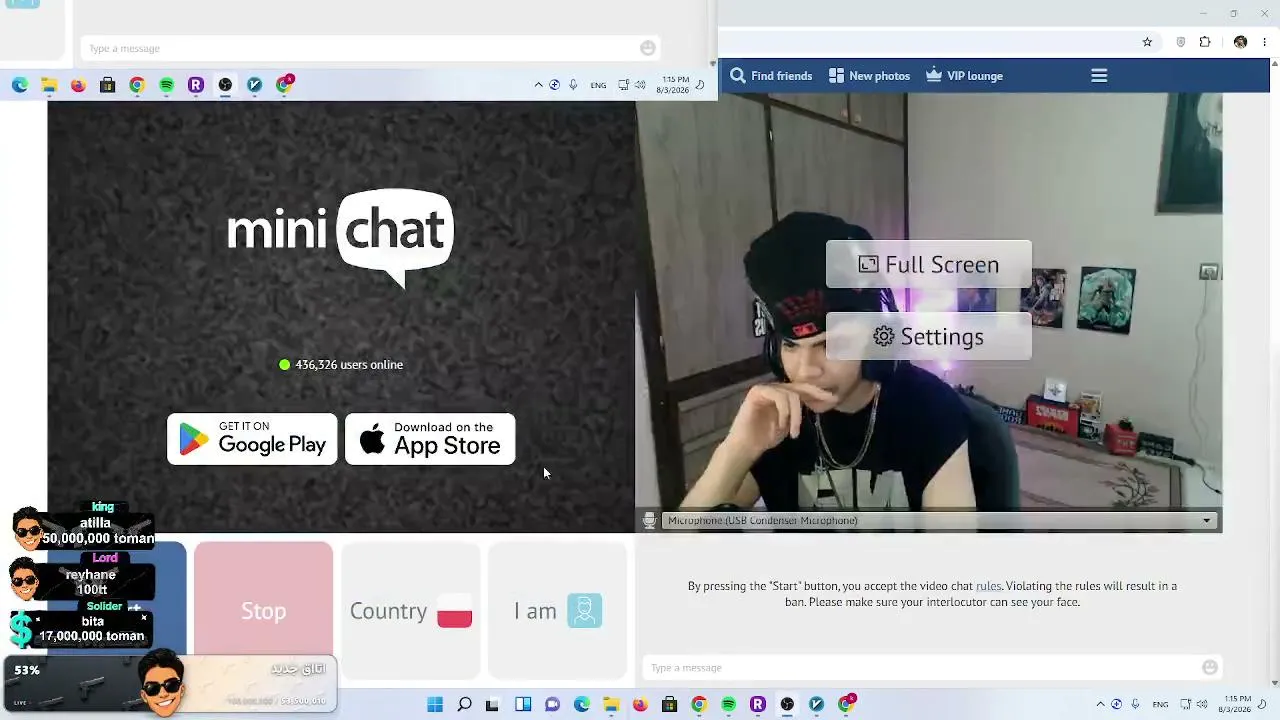The image size is (1280, 720).
Task: Switch to Spotify in the bottom taskbar
Action: 729,704
